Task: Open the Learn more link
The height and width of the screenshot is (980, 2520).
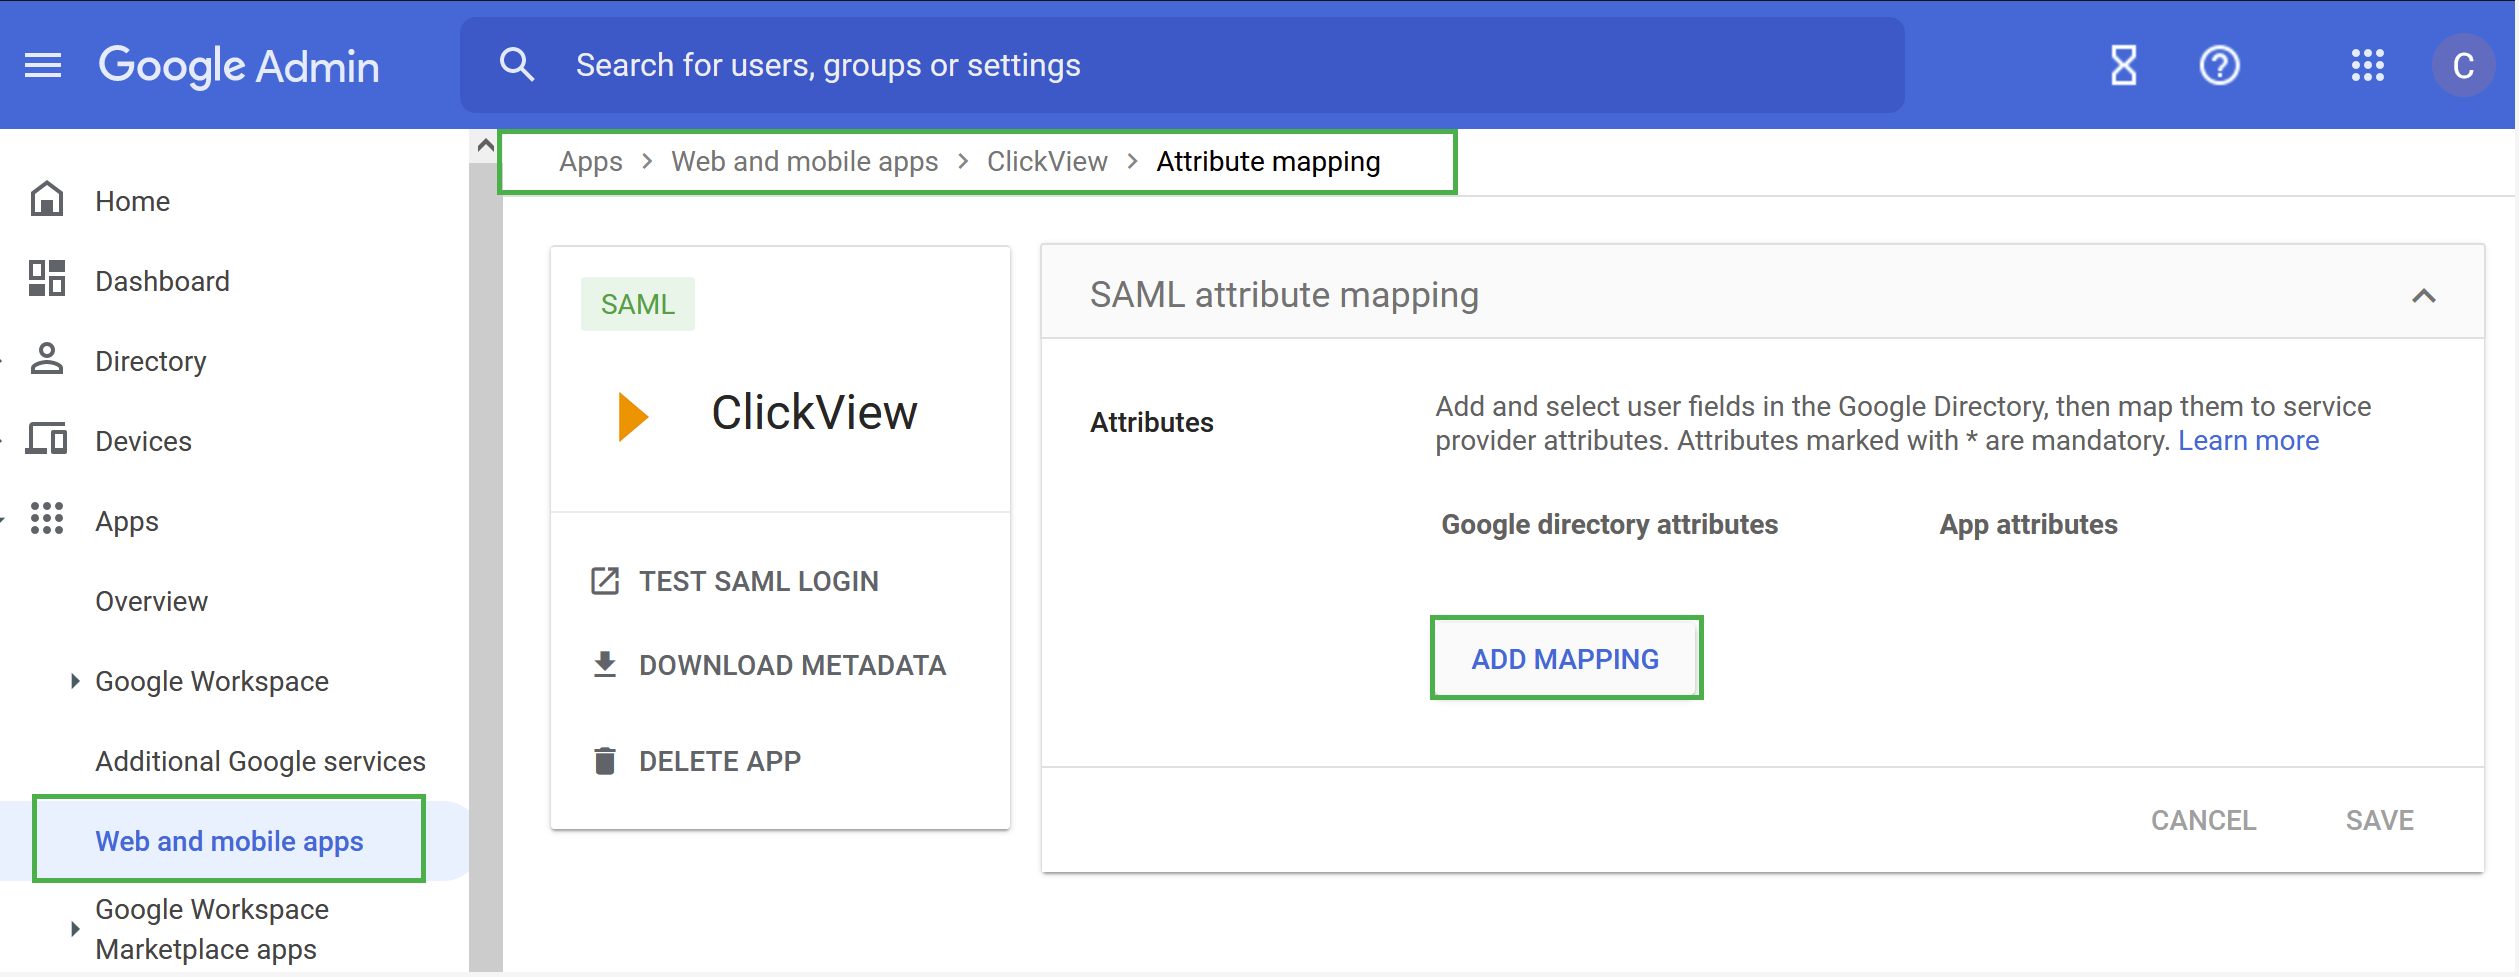Action: click(2249, 441)
